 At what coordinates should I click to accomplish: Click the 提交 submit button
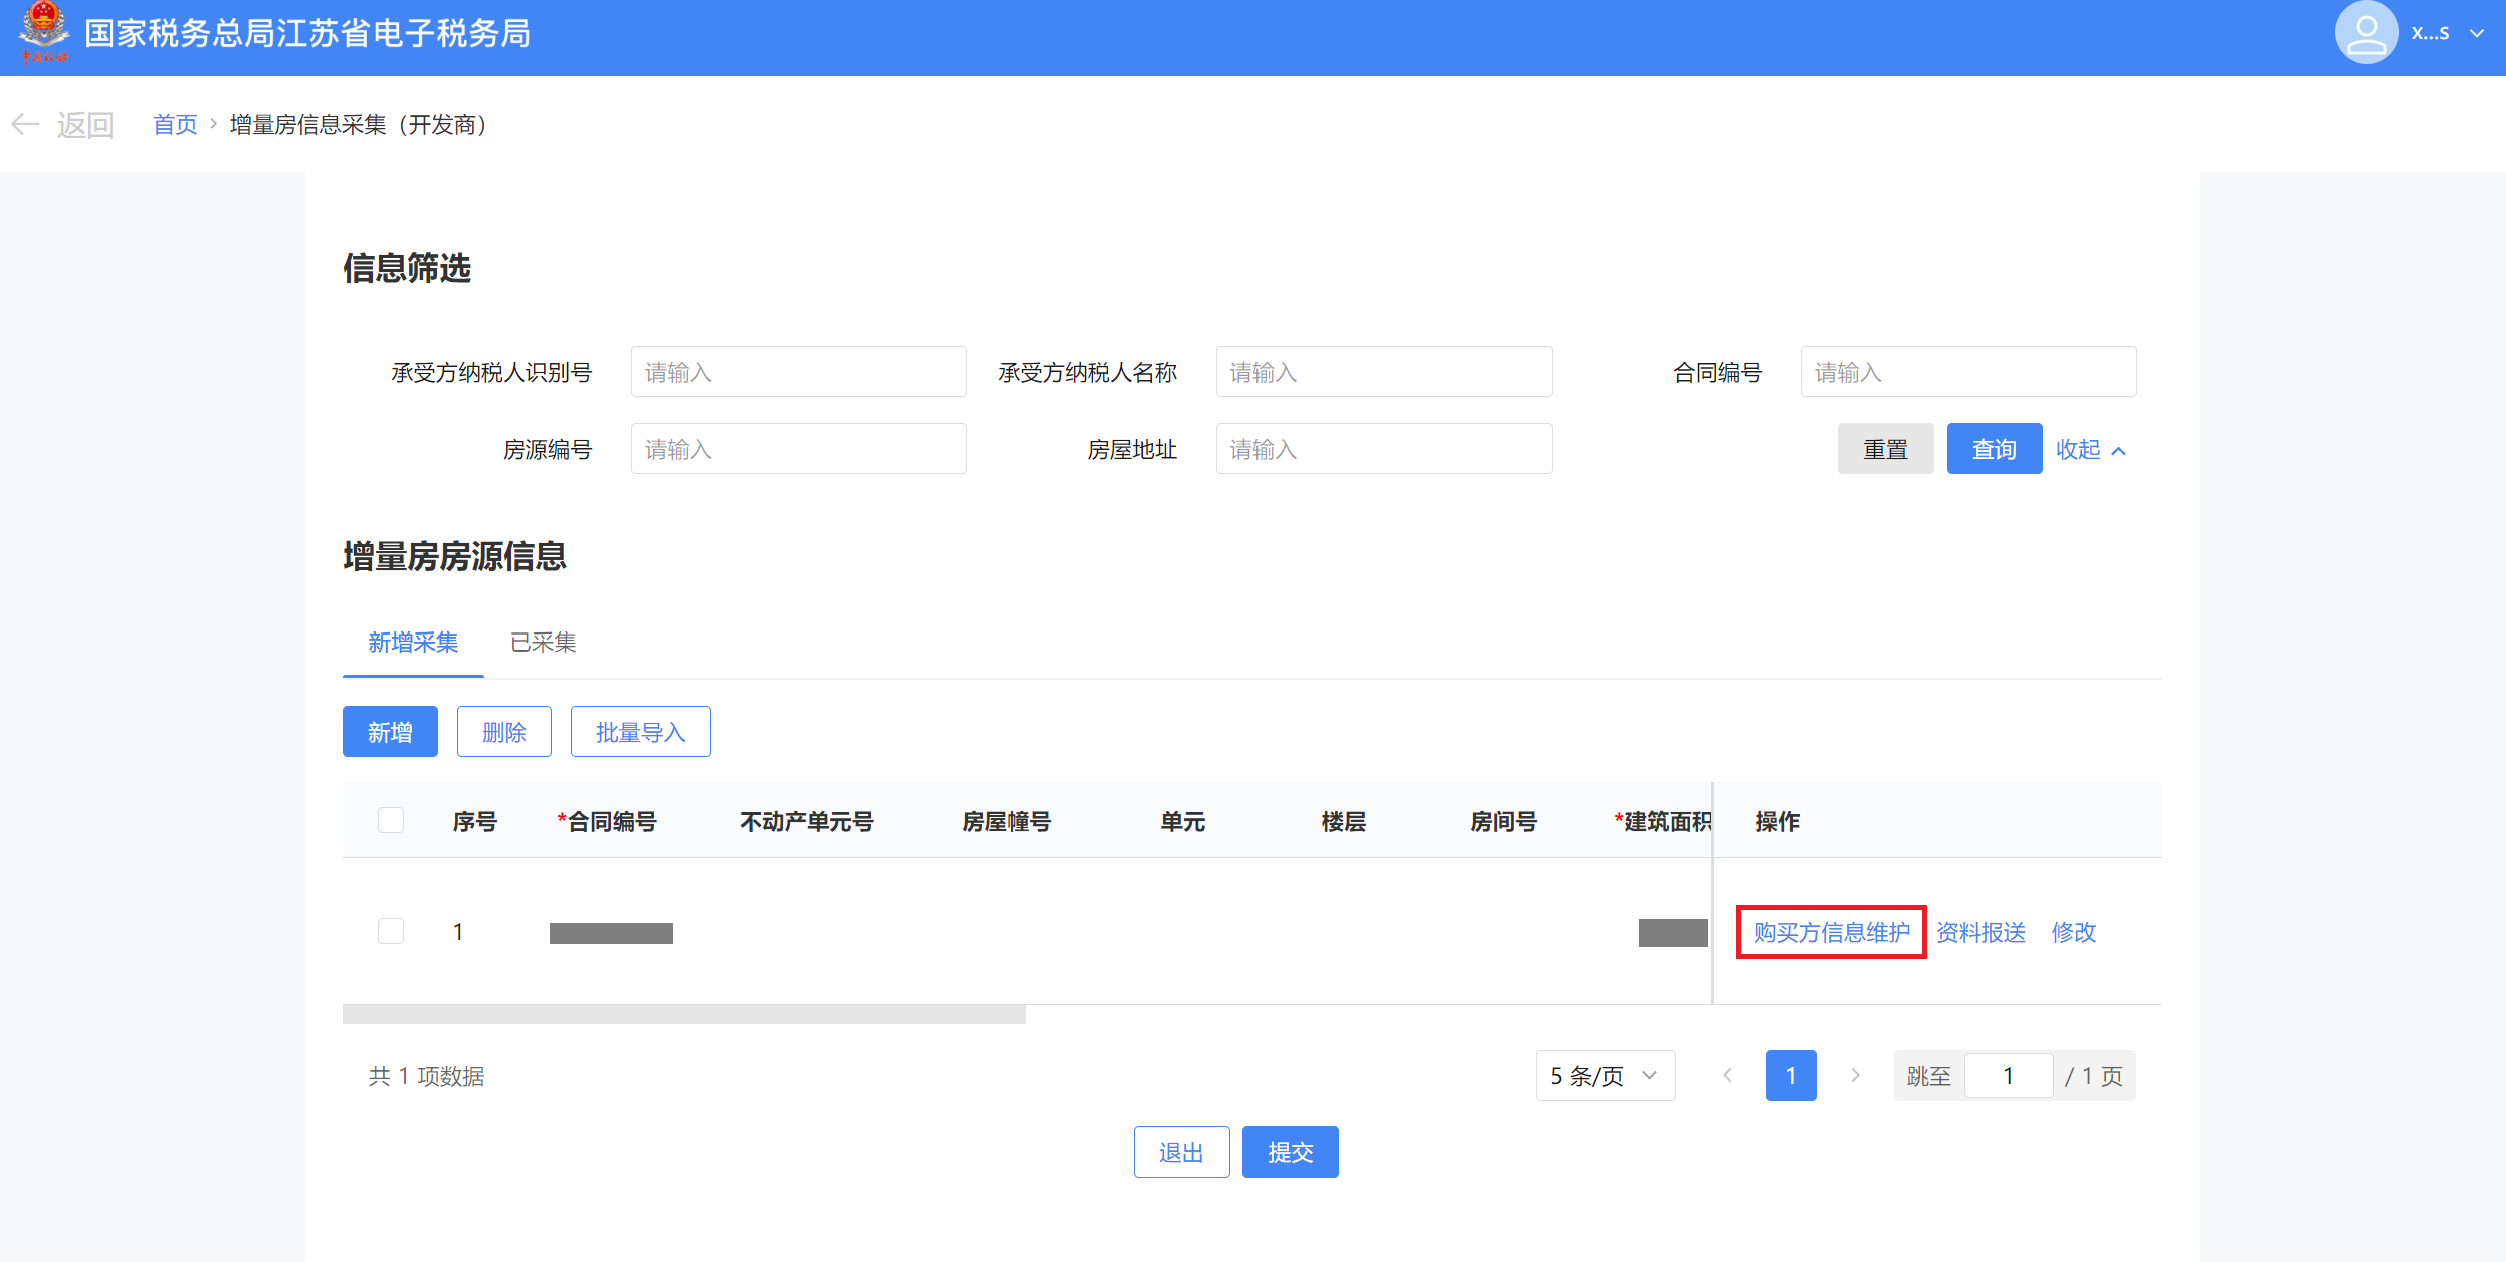1289,1152
